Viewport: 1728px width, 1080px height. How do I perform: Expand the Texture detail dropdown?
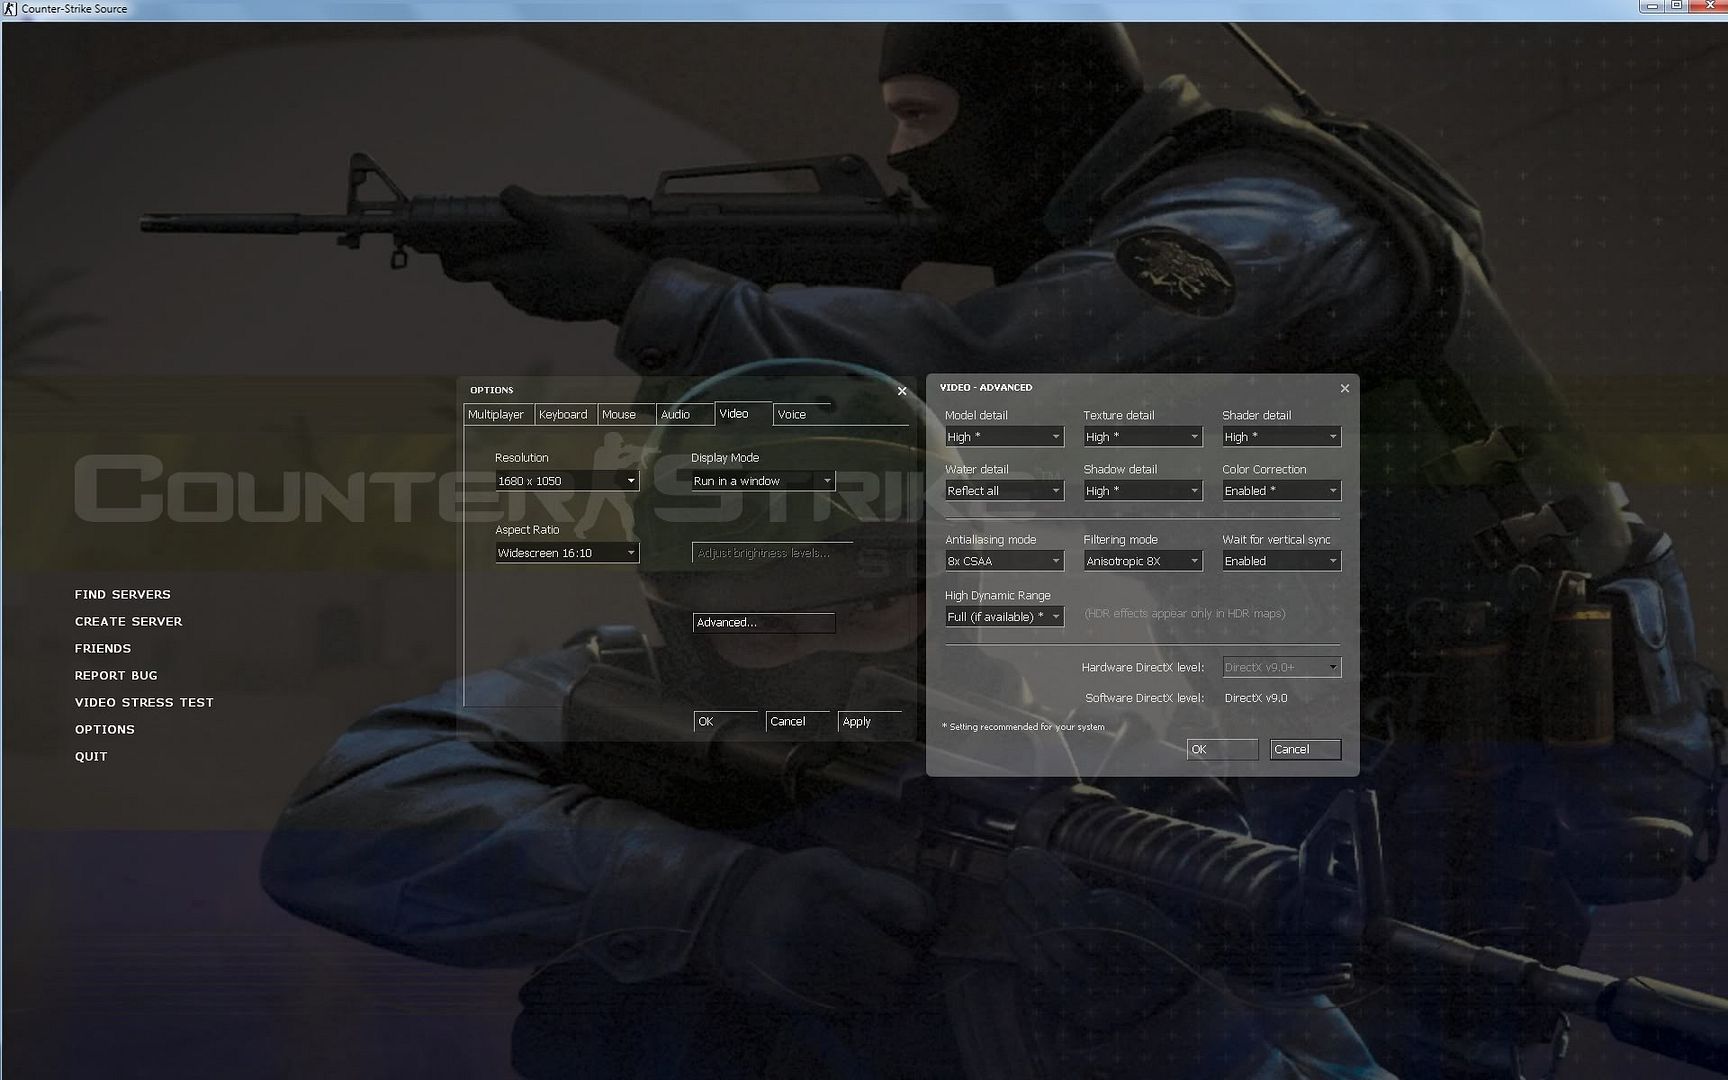[1143, 437]
